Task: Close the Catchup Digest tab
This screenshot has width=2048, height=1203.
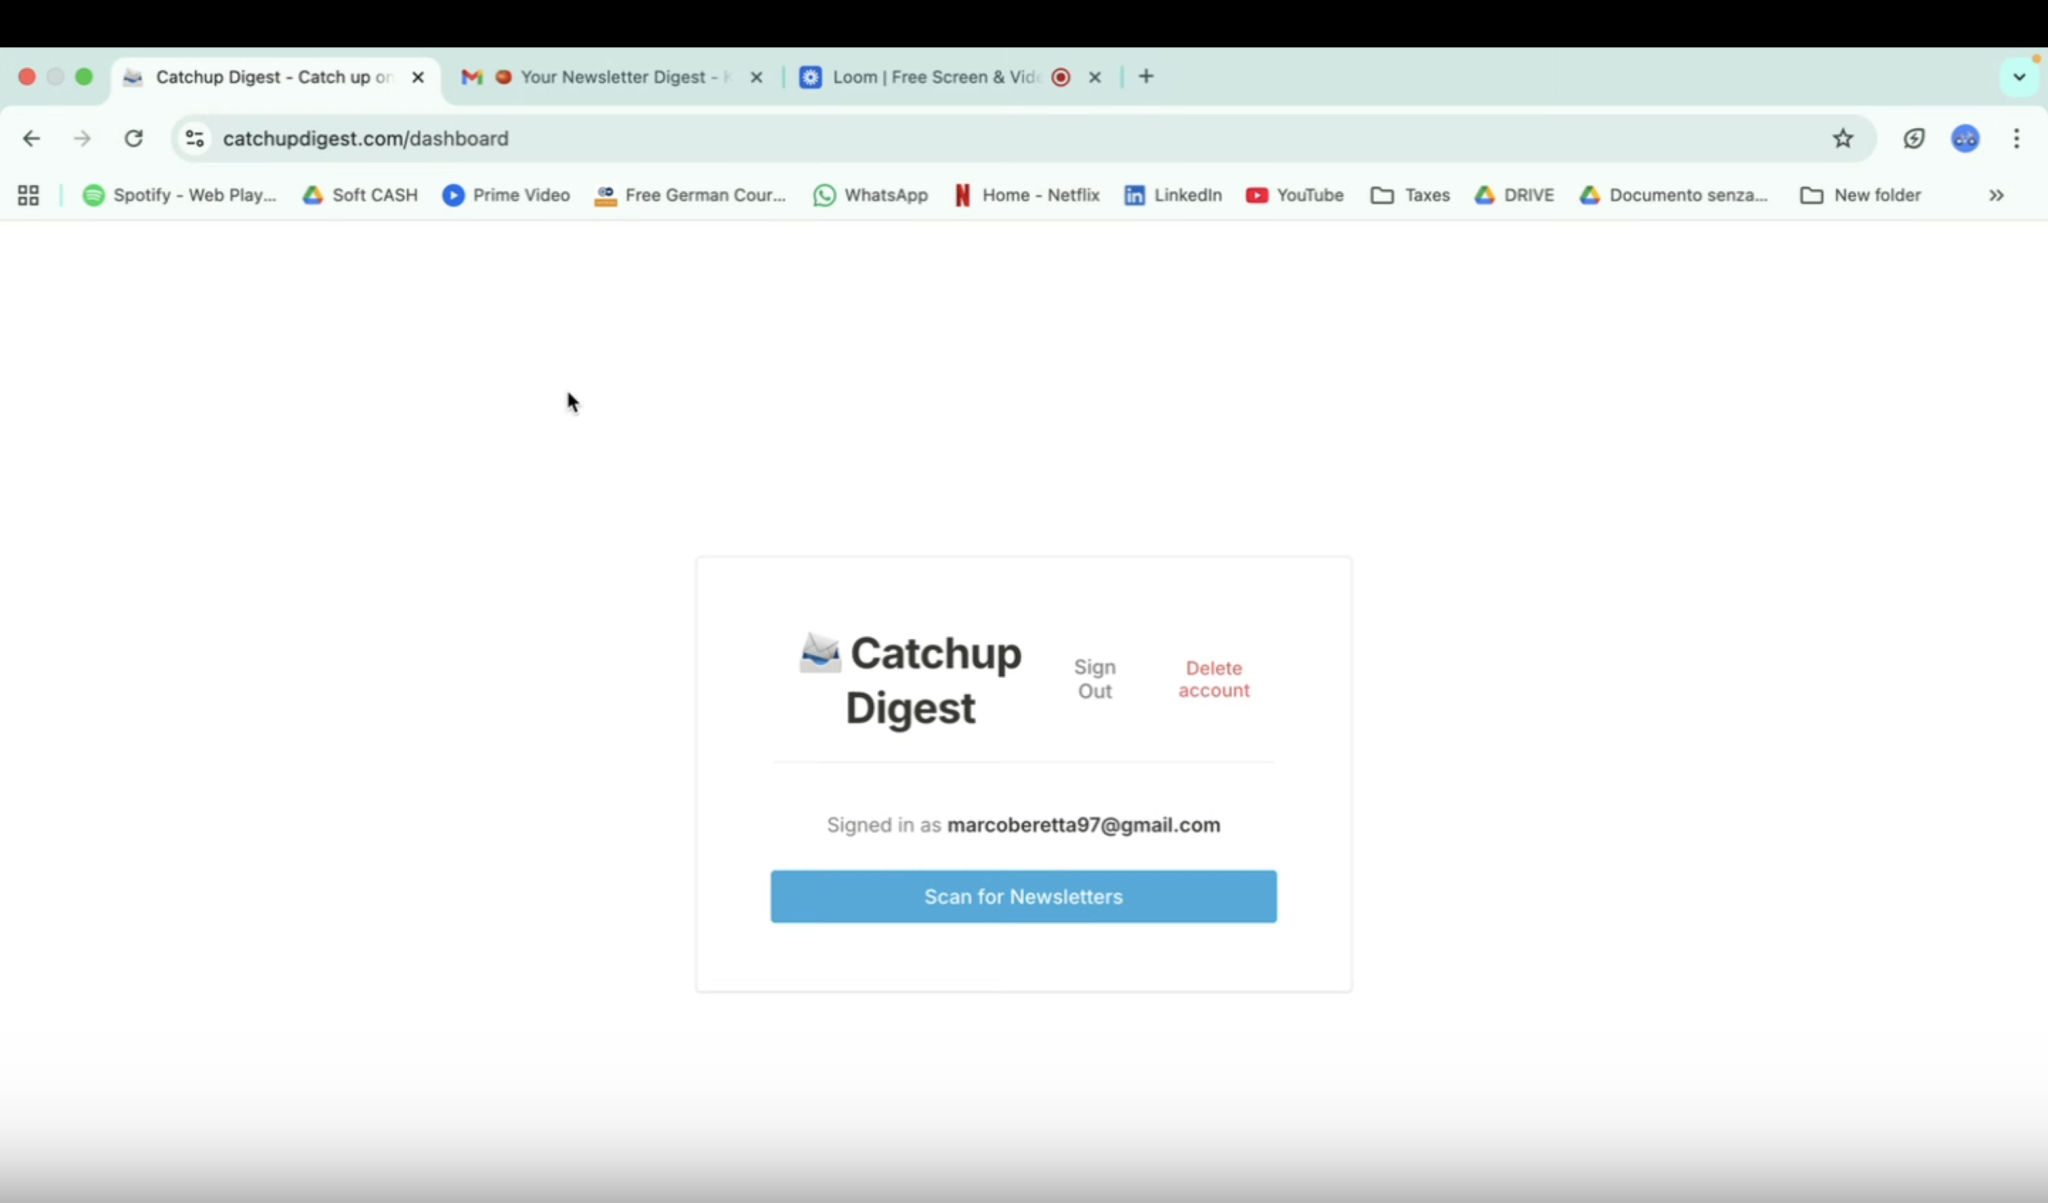Action: coord(418,77)
